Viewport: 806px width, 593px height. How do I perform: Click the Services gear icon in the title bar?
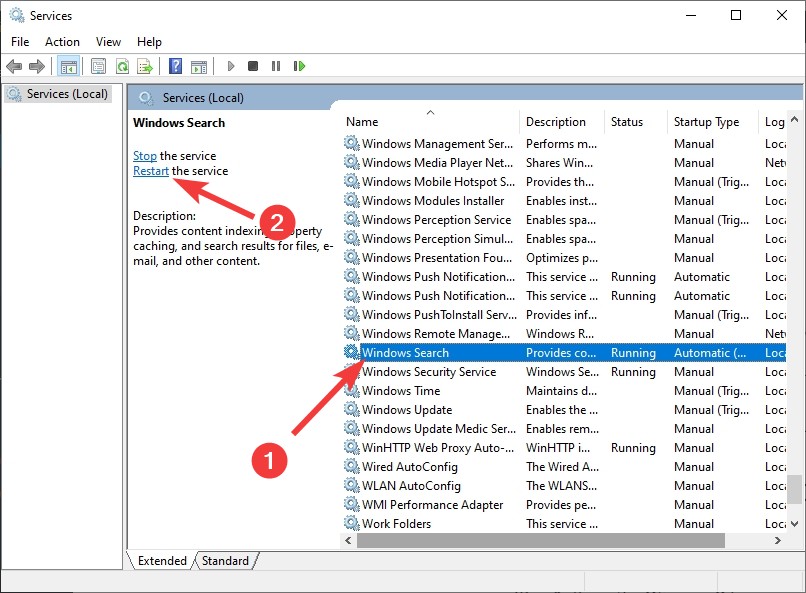pyautogui.click(x=17, y=15)
